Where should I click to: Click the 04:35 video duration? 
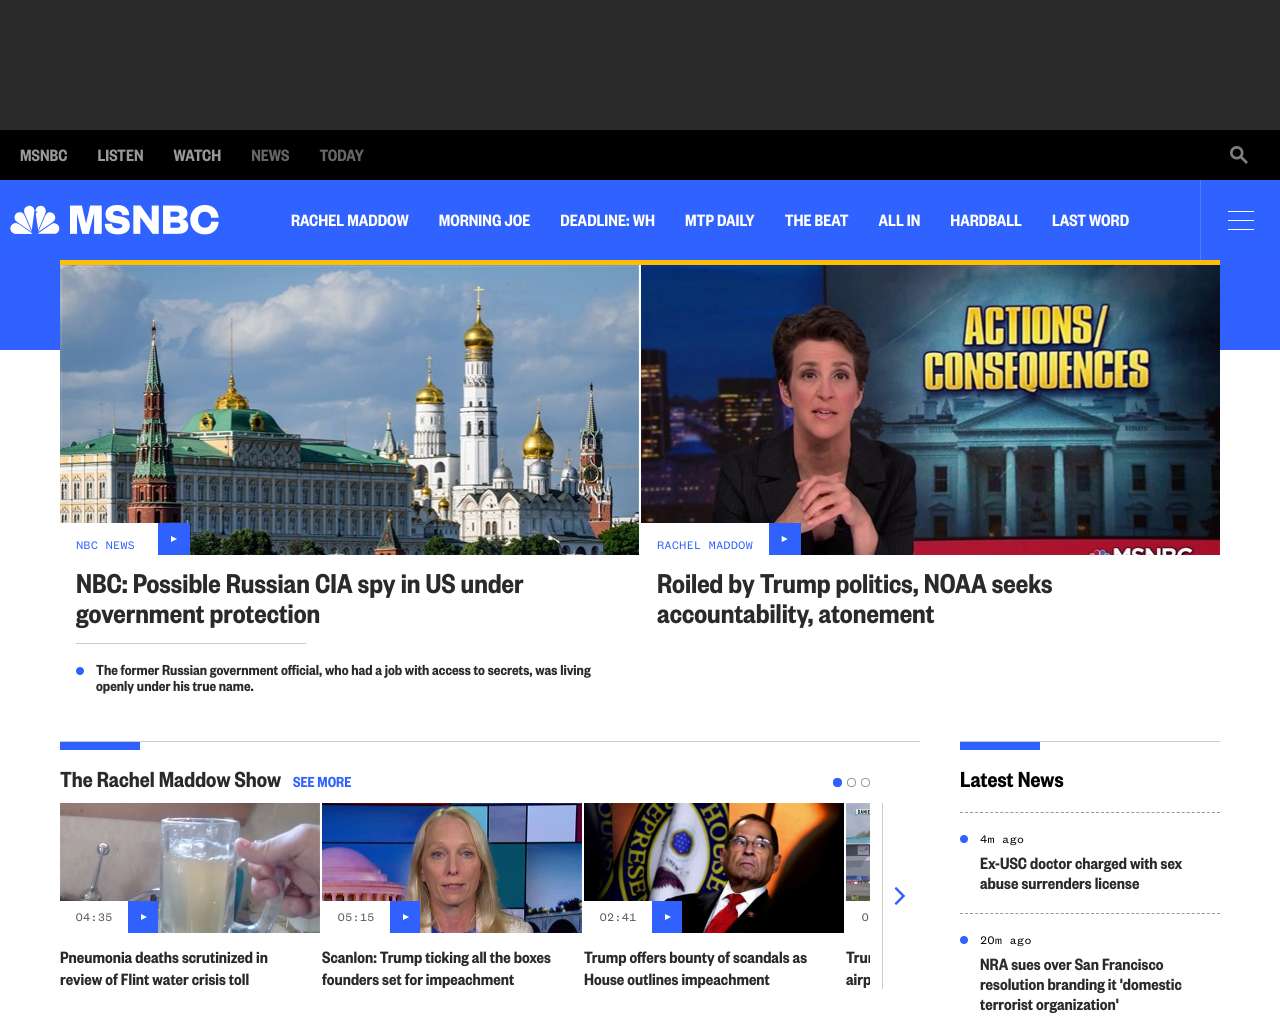[94, 917]
